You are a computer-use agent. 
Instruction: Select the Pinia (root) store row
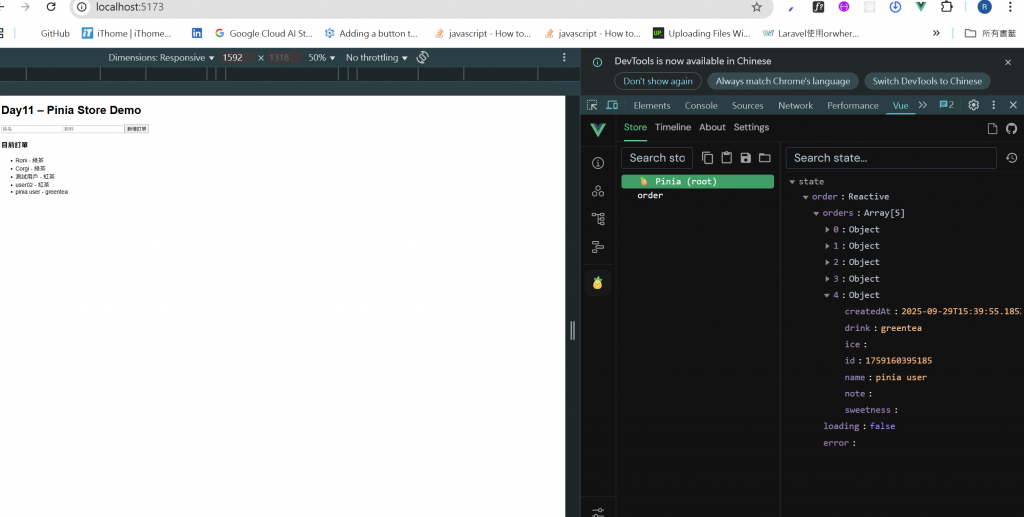pos(697,181)
